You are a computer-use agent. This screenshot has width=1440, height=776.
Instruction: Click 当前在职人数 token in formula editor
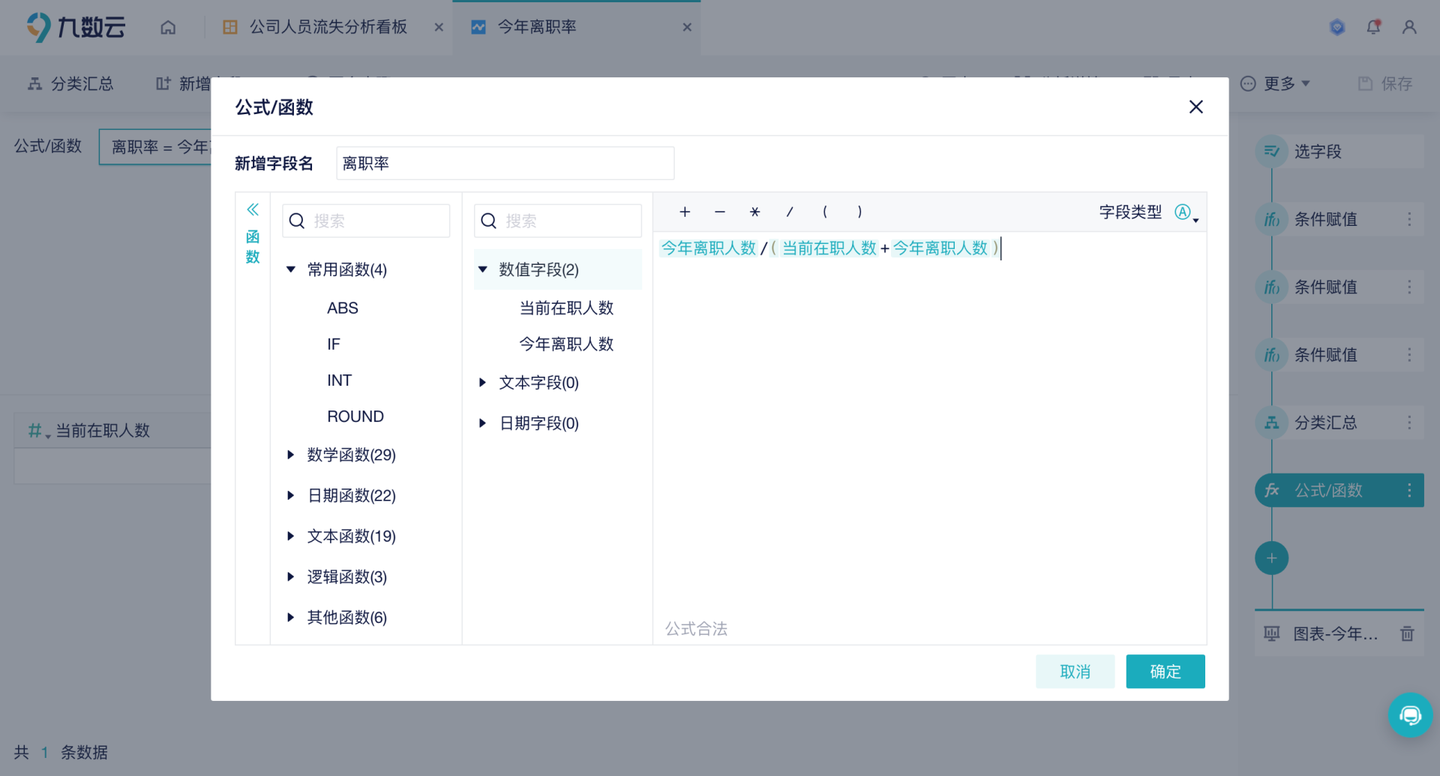point(829,248)
